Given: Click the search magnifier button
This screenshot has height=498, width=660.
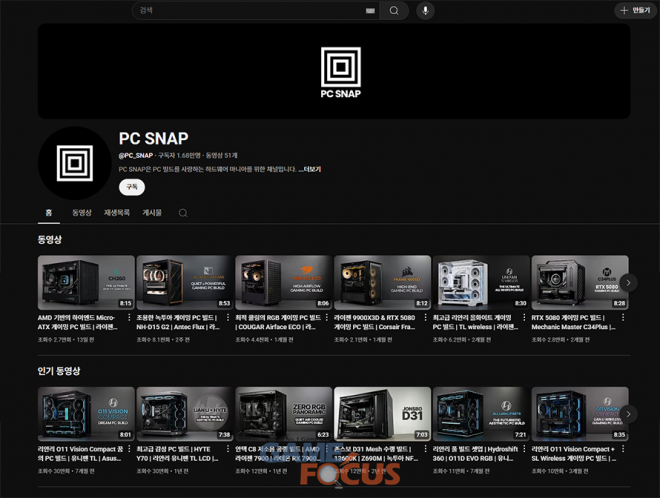Looking at the screenshot, I should pyautogui.click(x=394, y=11).
